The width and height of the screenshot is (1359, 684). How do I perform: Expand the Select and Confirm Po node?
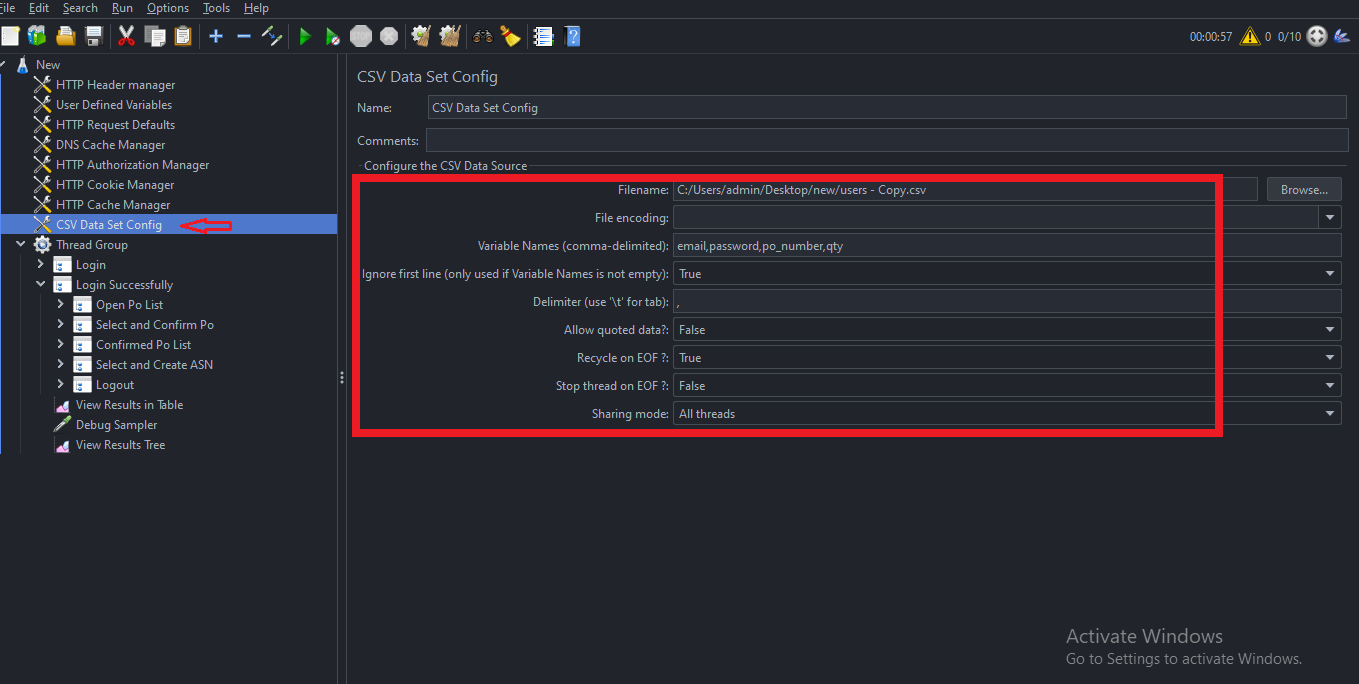tap(61, 324)
